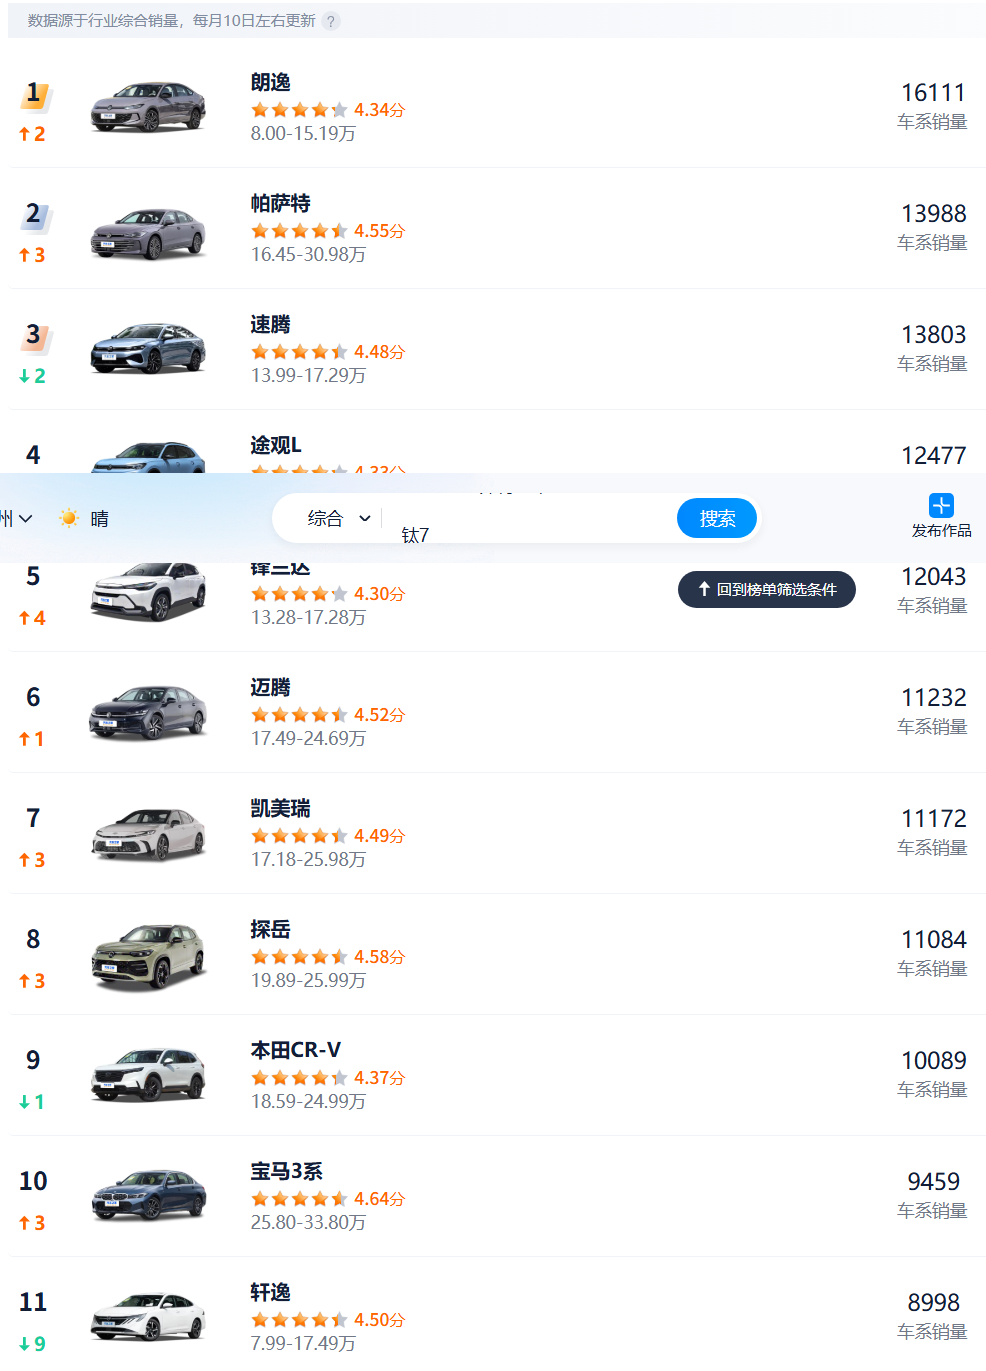Viewport: 986px width, 1371px height.
Task: Expand the city selector chevron
Action: pyautogui.click(x=25, y=518)
